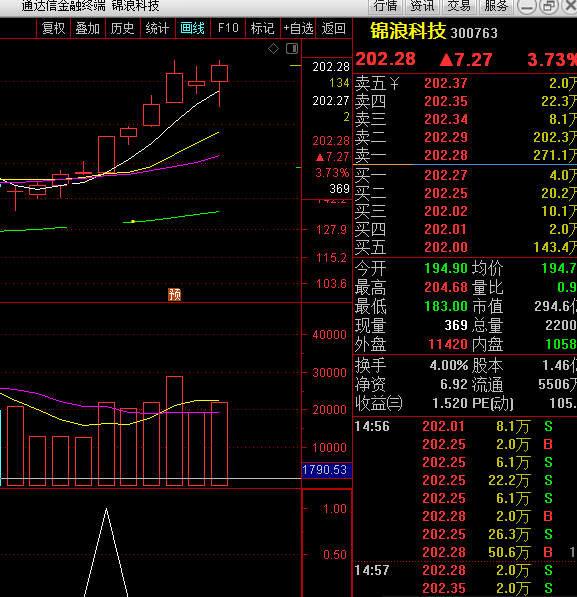Select 卖四 price 202.35
This screenshot has height=597, width=577.
(x=446, y=101)
